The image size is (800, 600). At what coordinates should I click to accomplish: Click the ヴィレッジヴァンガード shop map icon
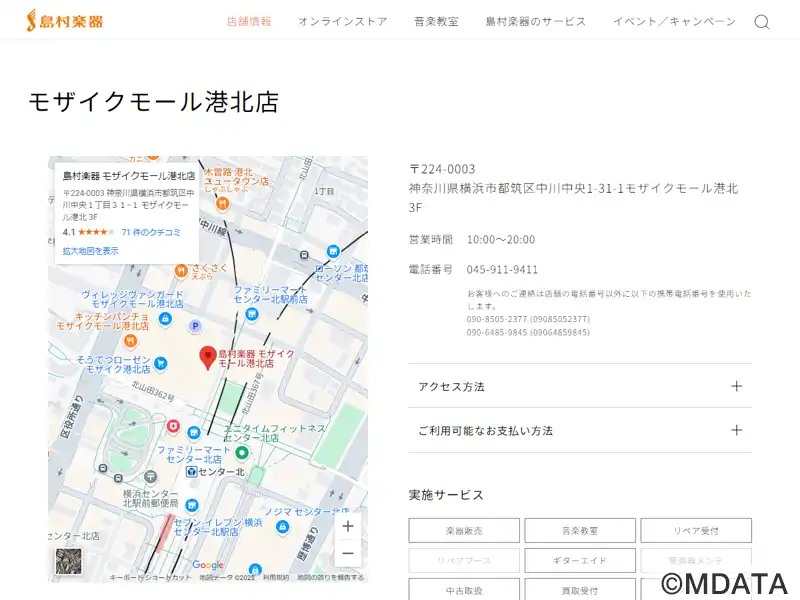(165, 319)
